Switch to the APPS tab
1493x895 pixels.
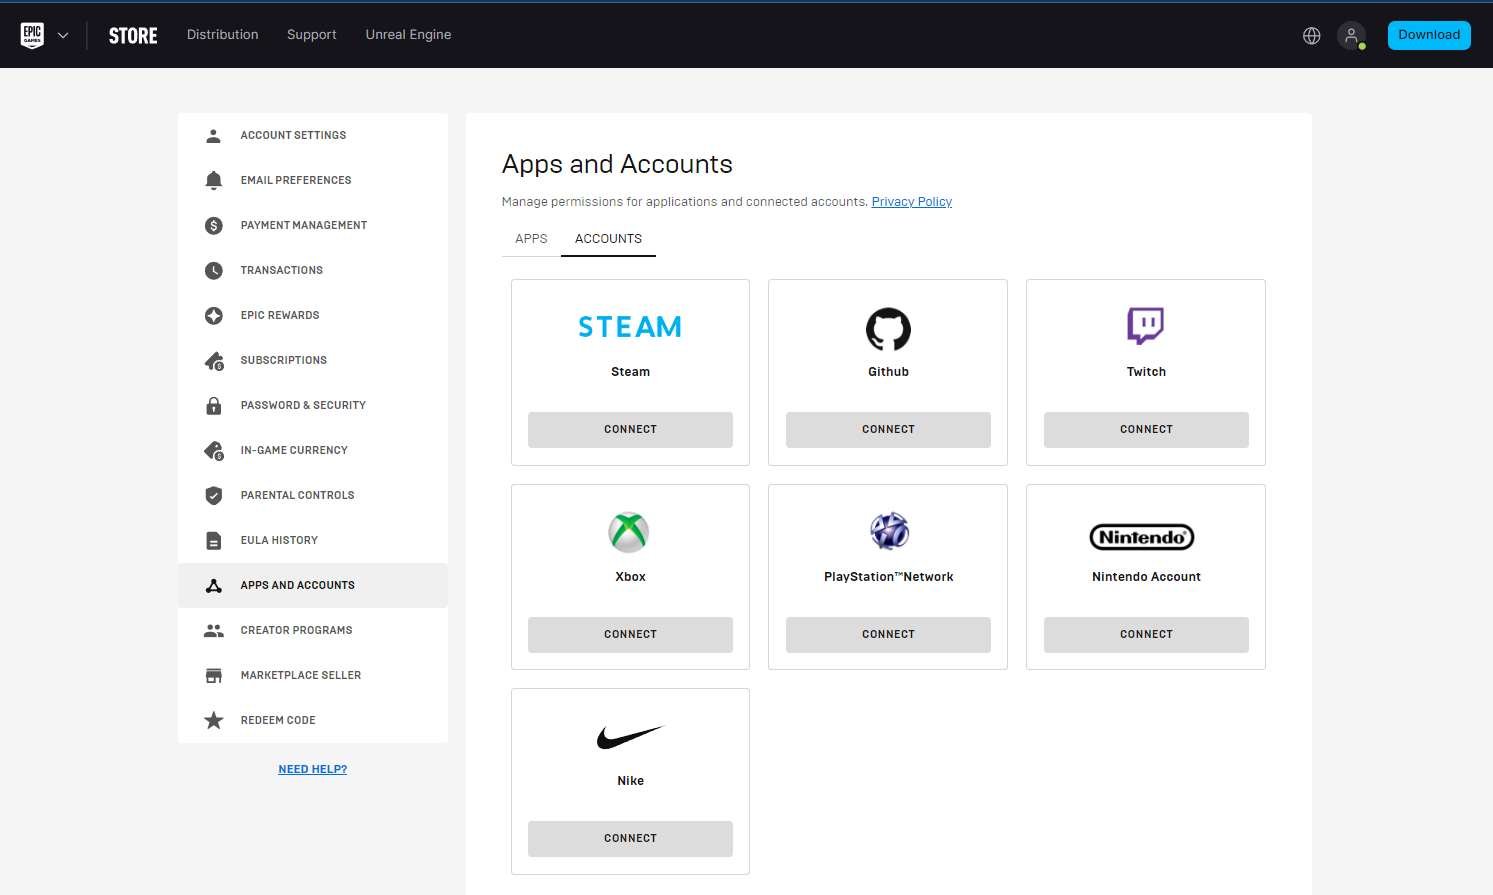click(x=531, y=239)
